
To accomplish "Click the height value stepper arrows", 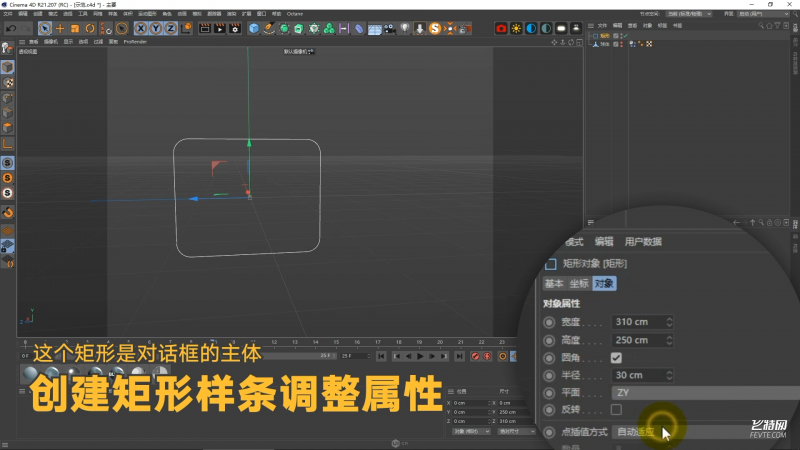I will coord(669,340).
